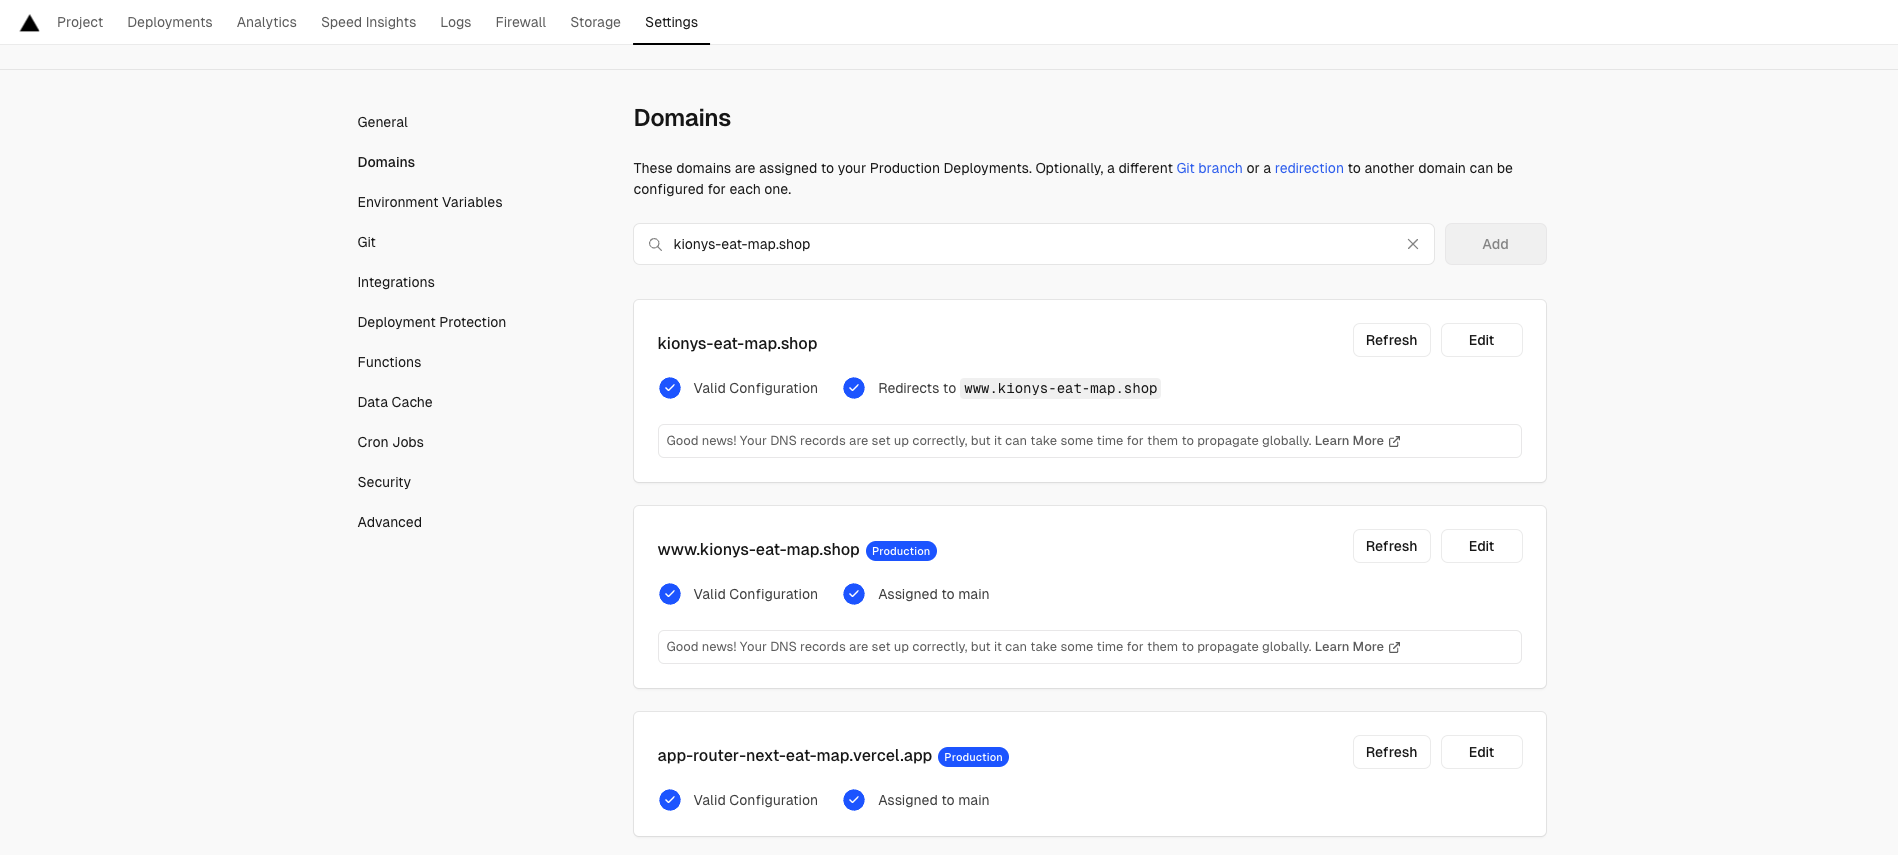Go to Deployment Protection settings
The height and width of the screenshot is (855, 1898).
[x=431, y=322]
